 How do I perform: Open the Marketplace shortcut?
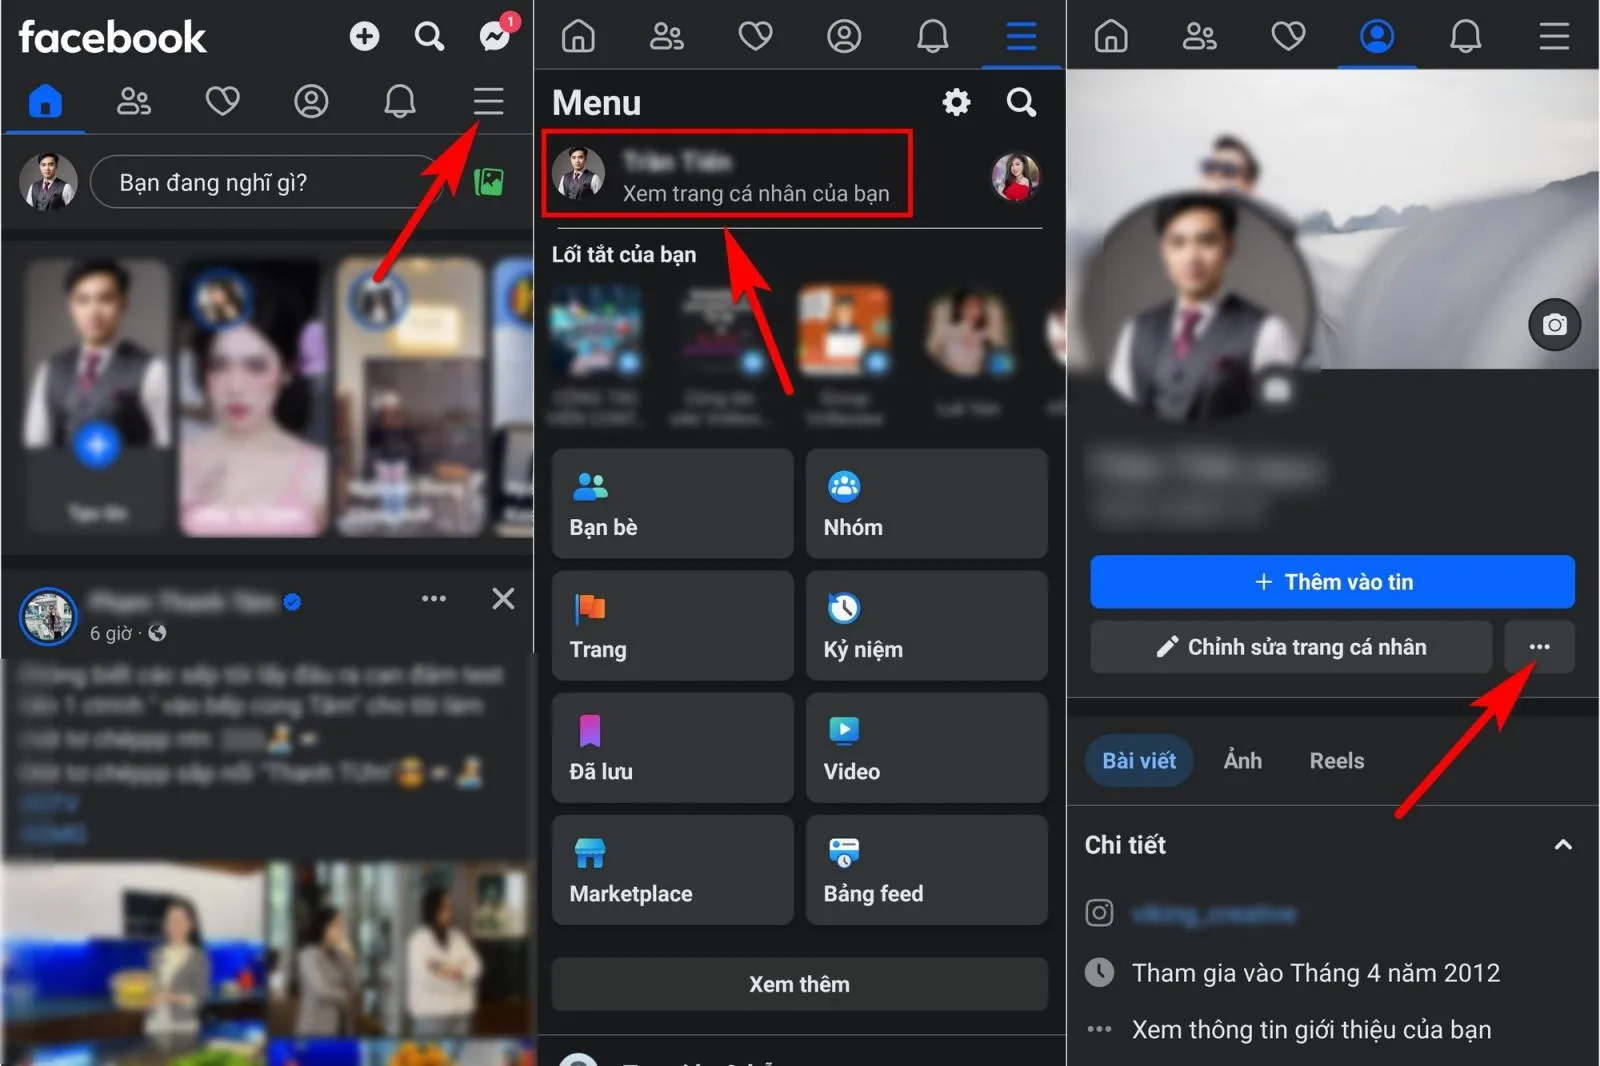point(672,869)
